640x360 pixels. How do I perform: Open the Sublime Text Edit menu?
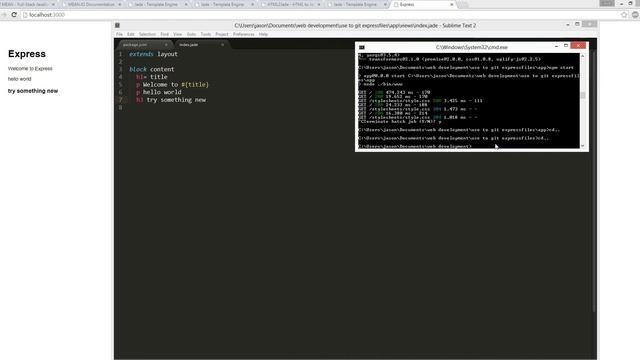[x=131, y=34]
